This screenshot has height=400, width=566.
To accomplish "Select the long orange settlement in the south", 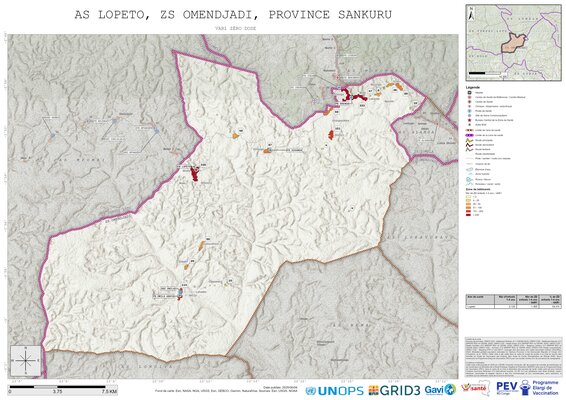I will click(202, 246).
